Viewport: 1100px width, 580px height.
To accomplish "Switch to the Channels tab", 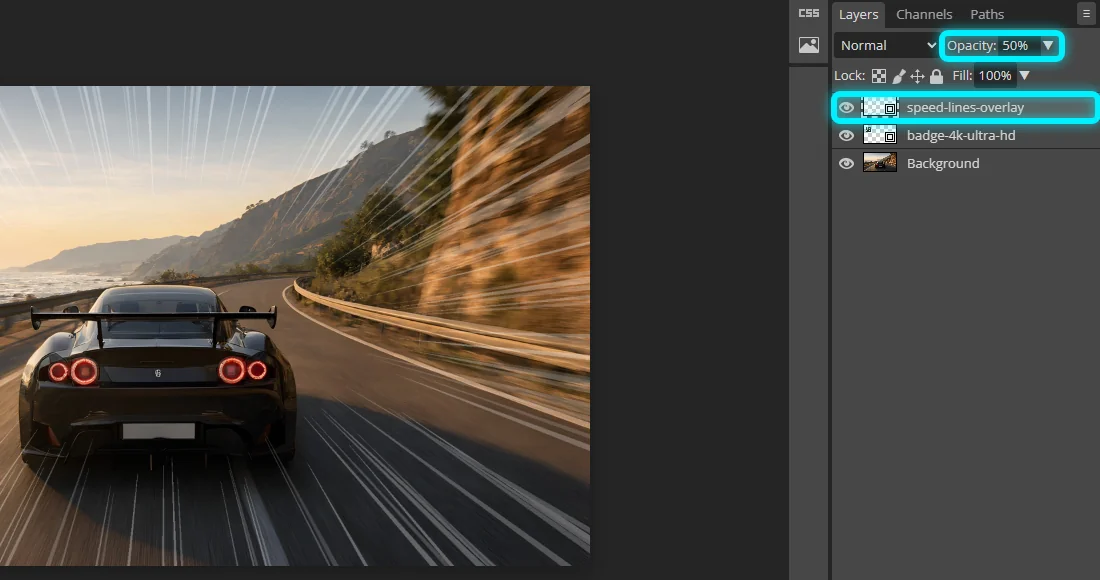I will 924,14.
